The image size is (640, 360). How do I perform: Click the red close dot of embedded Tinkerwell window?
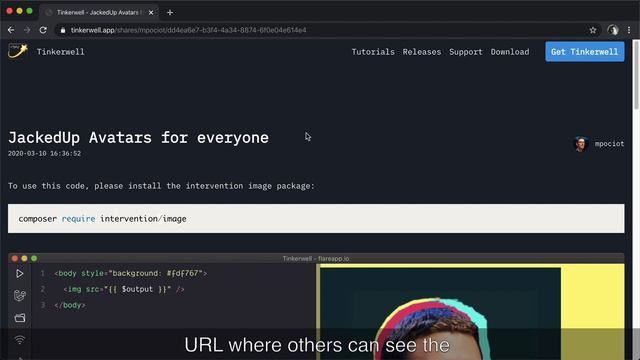click(x=15, y=258)
